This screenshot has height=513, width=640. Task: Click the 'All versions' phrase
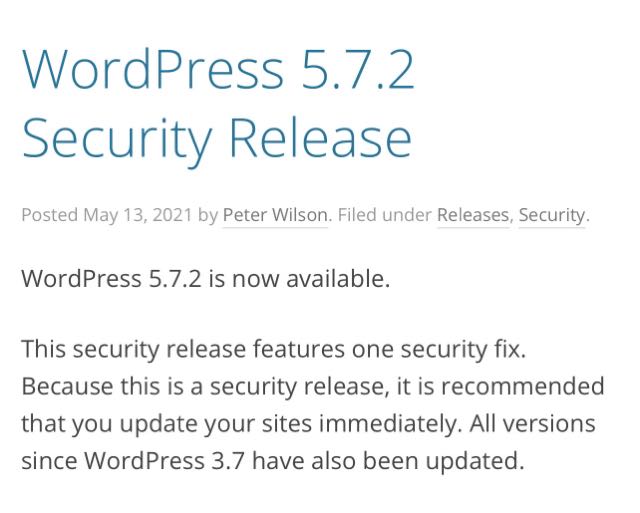pyautogui.click(x=532, y=424)
